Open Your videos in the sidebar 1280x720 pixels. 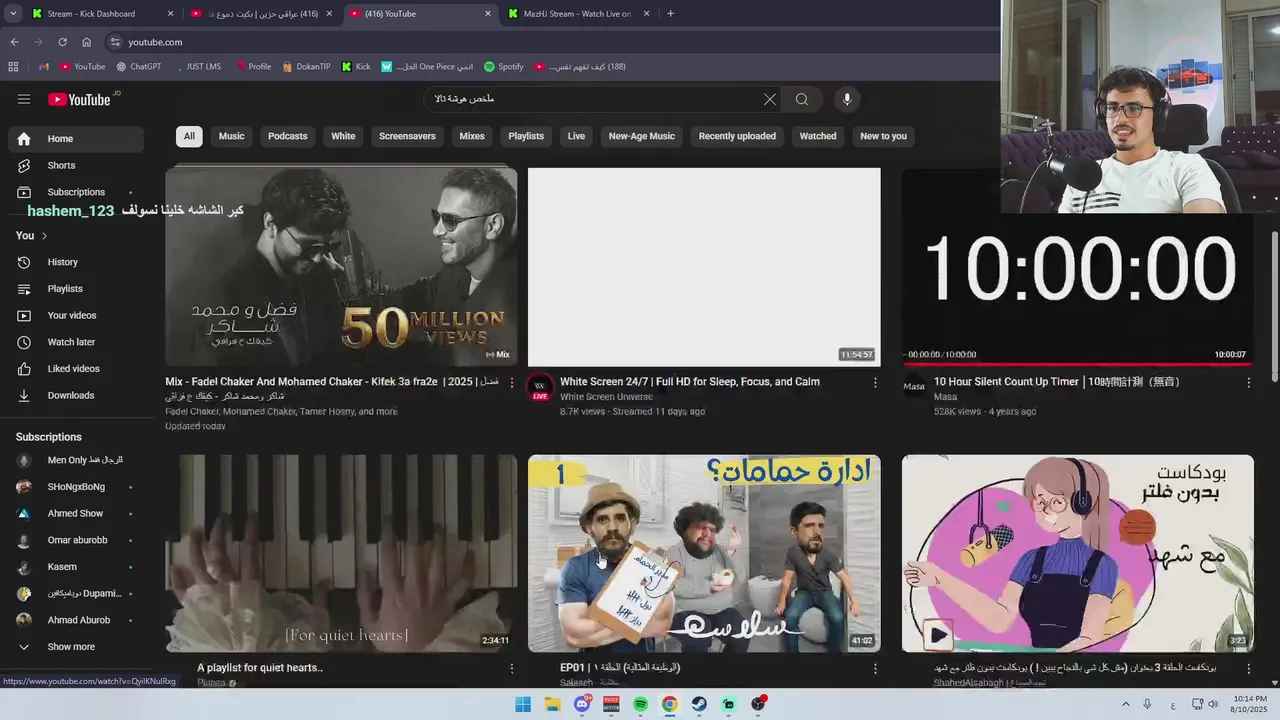pyautogui.click(x=76, y=315)
